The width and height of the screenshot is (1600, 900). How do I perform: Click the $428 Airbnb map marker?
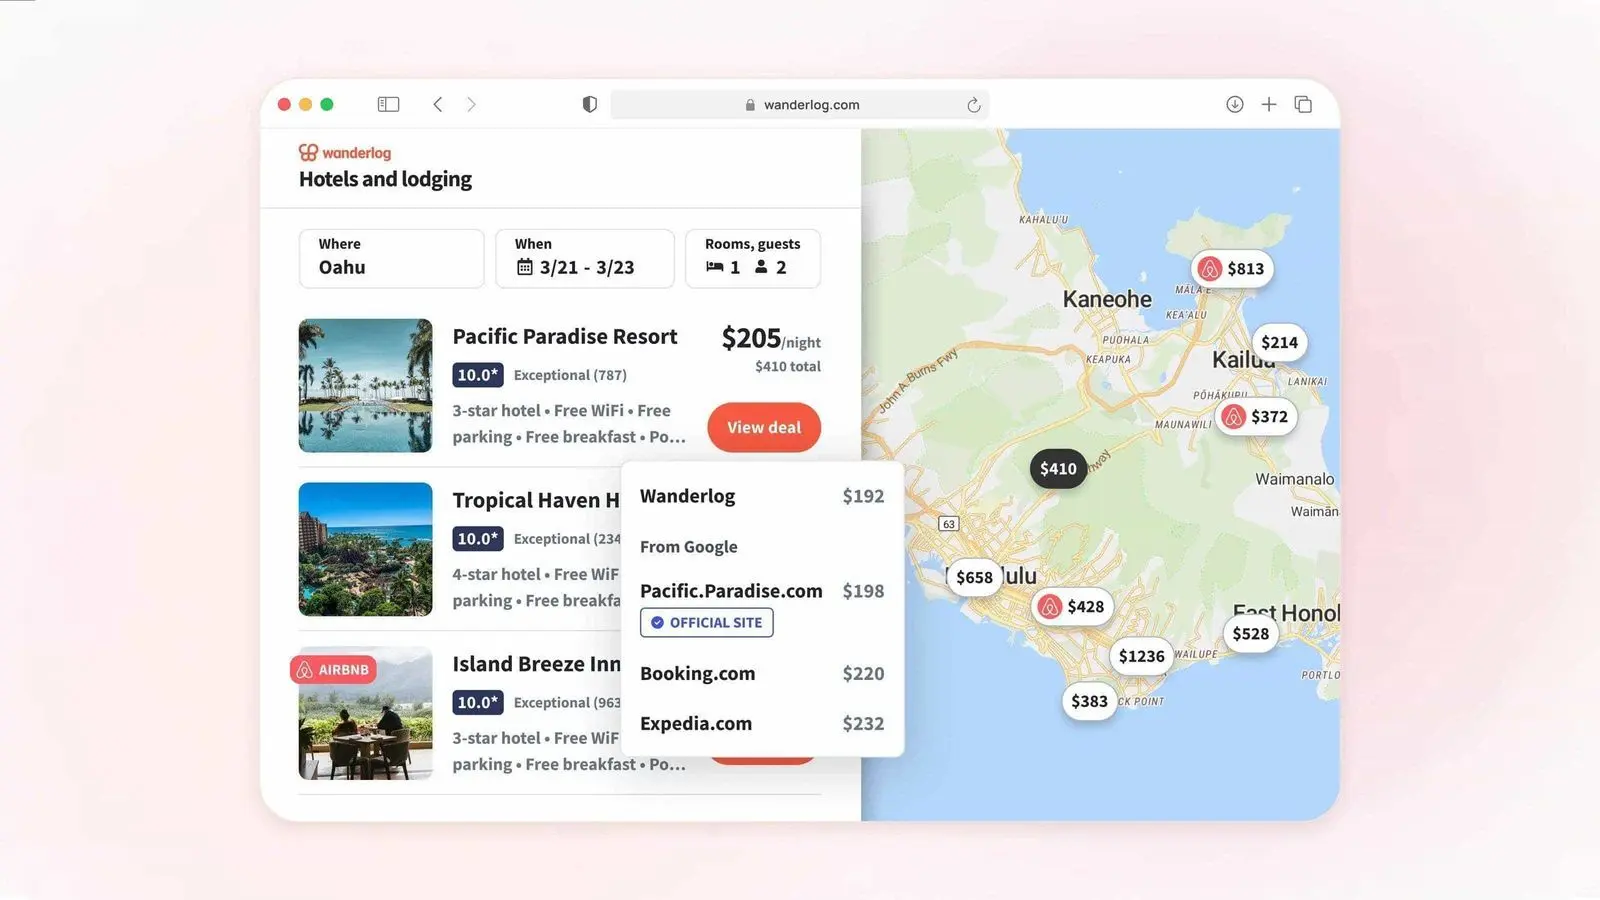[1072, 606]
